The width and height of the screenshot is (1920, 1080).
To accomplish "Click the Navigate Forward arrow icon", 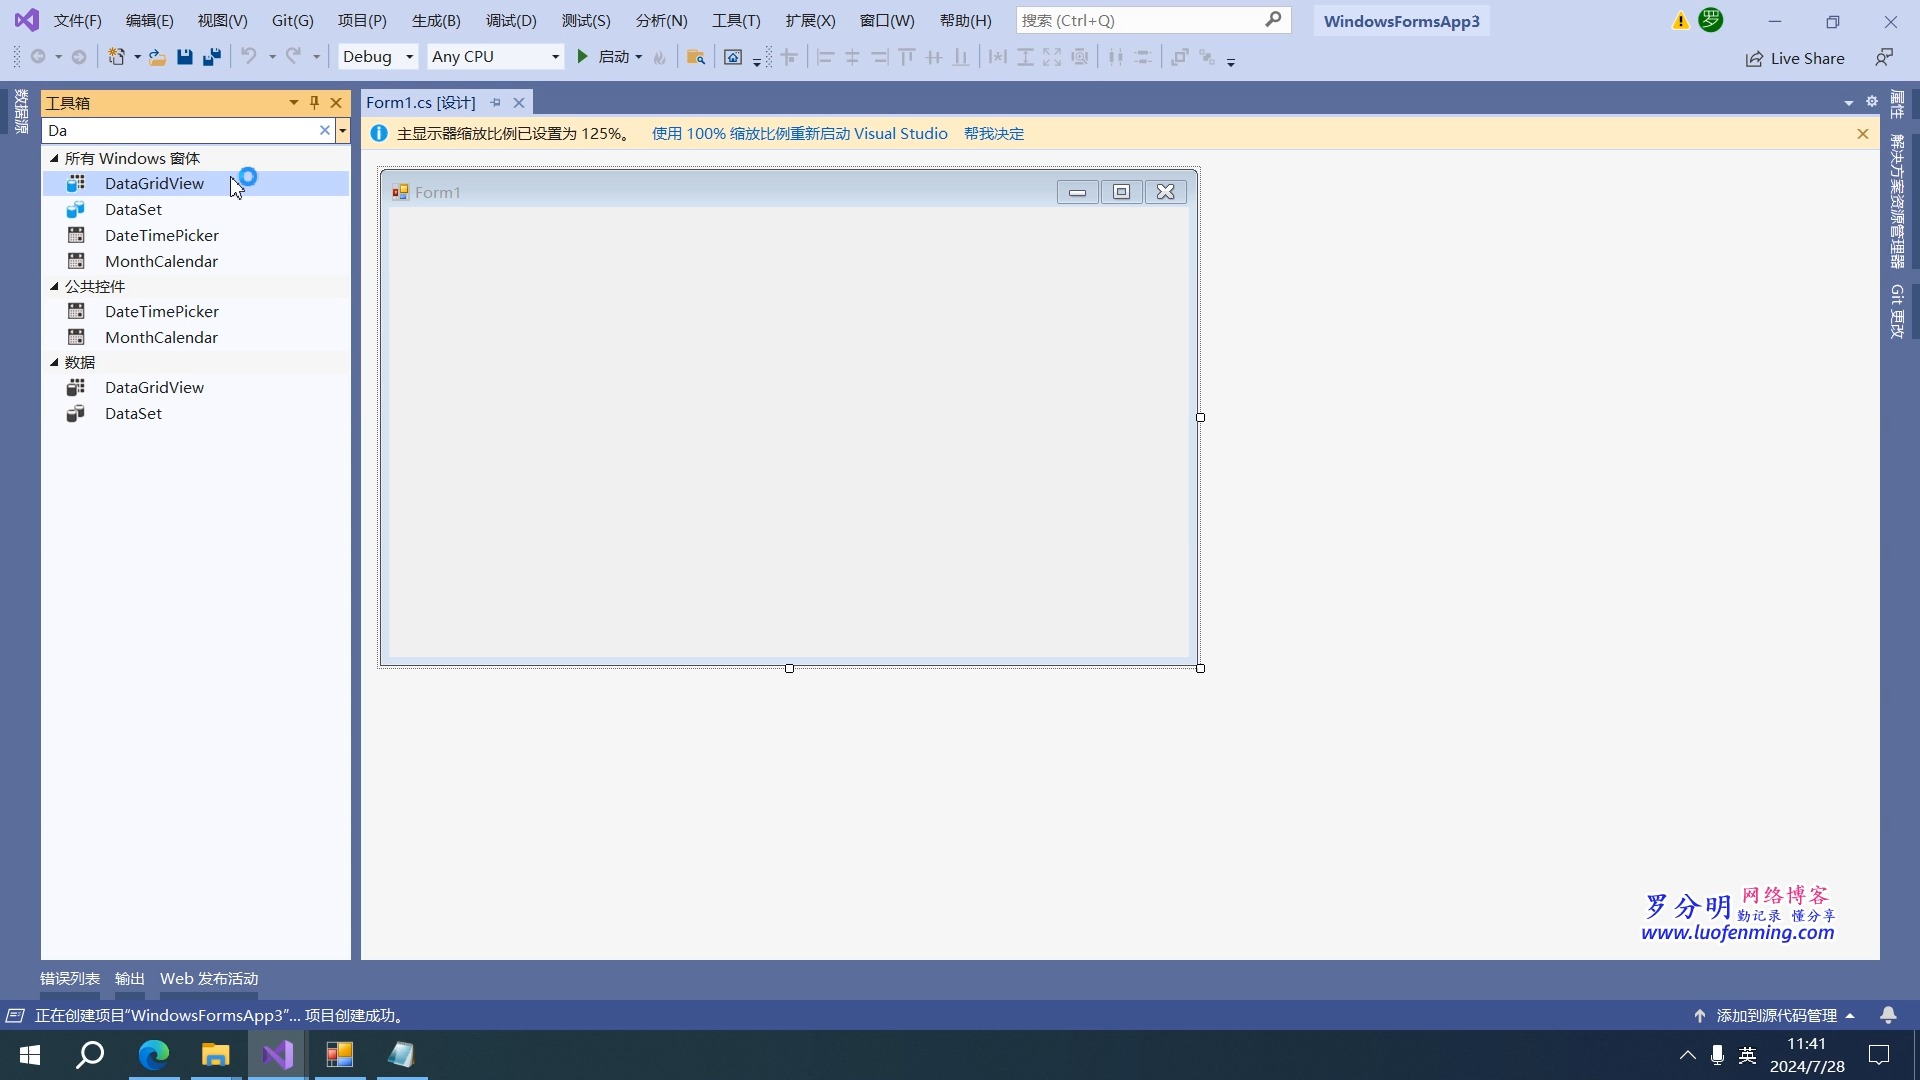I will click(x=79, y=57).
